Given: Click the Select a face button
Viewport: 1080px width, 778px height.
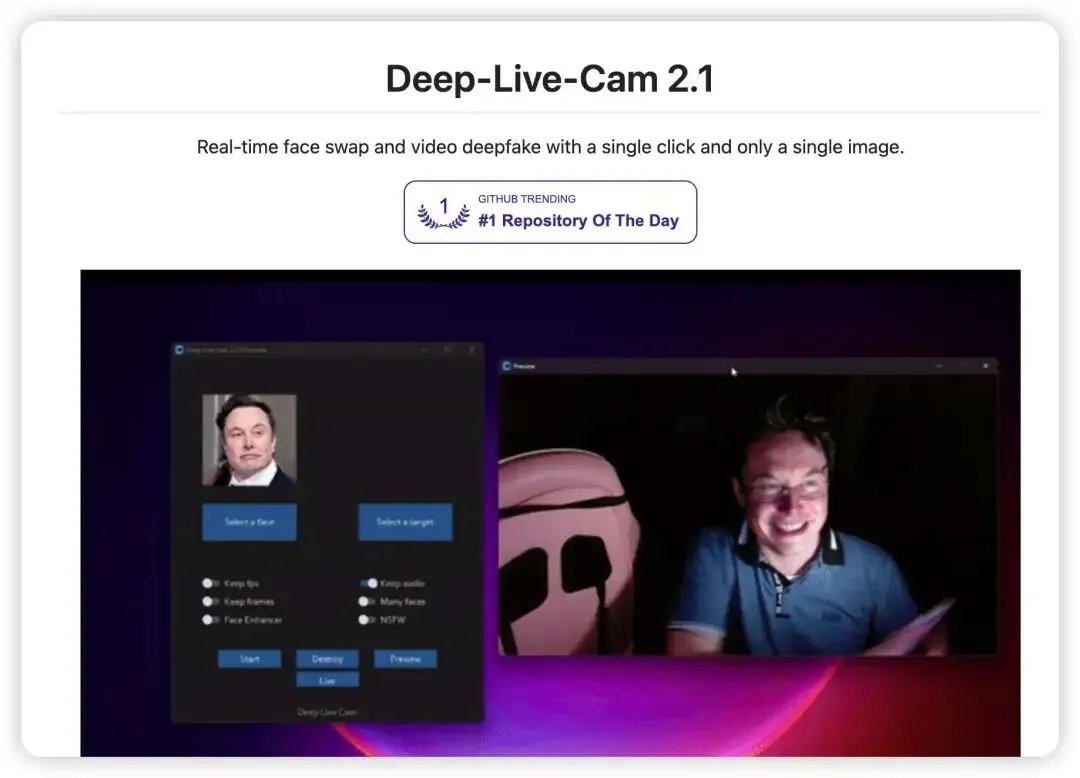Looking at the screenshot, I should 249,522.
